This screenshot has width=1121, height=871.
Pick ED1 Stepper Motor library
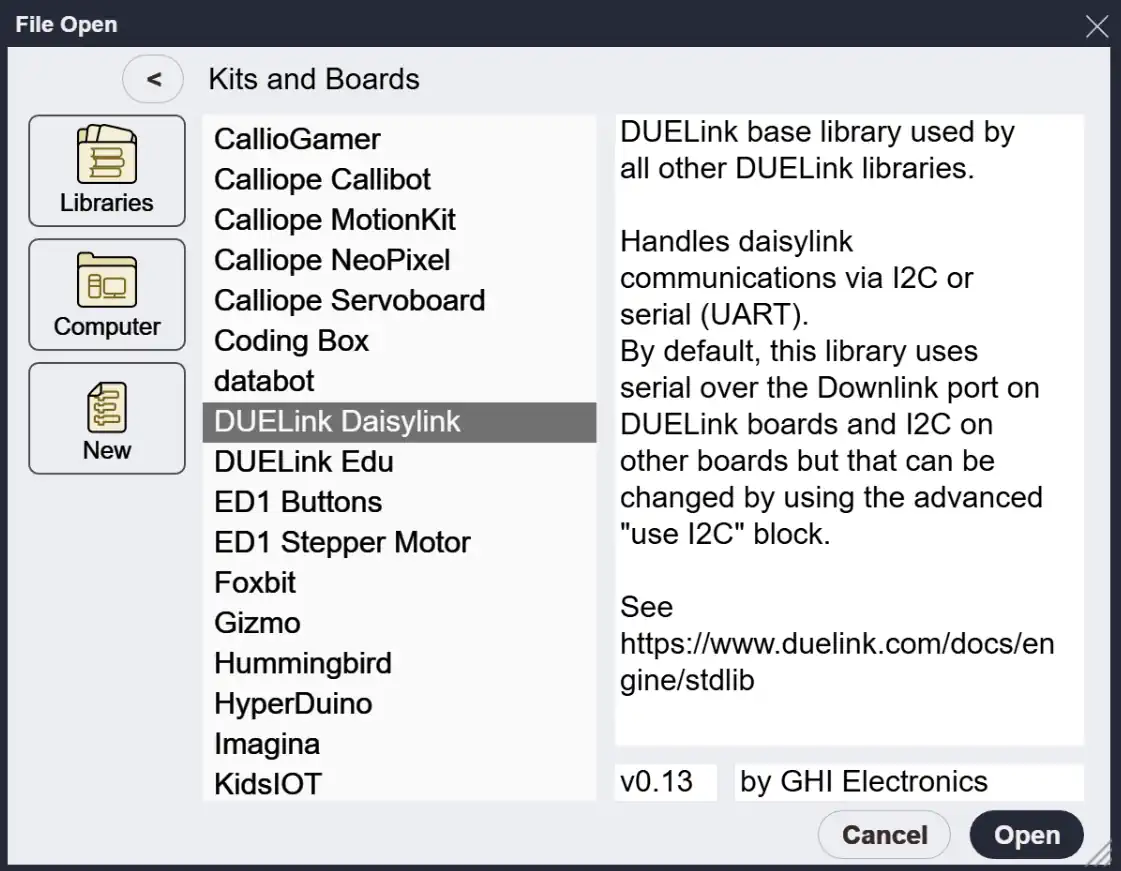342,542
